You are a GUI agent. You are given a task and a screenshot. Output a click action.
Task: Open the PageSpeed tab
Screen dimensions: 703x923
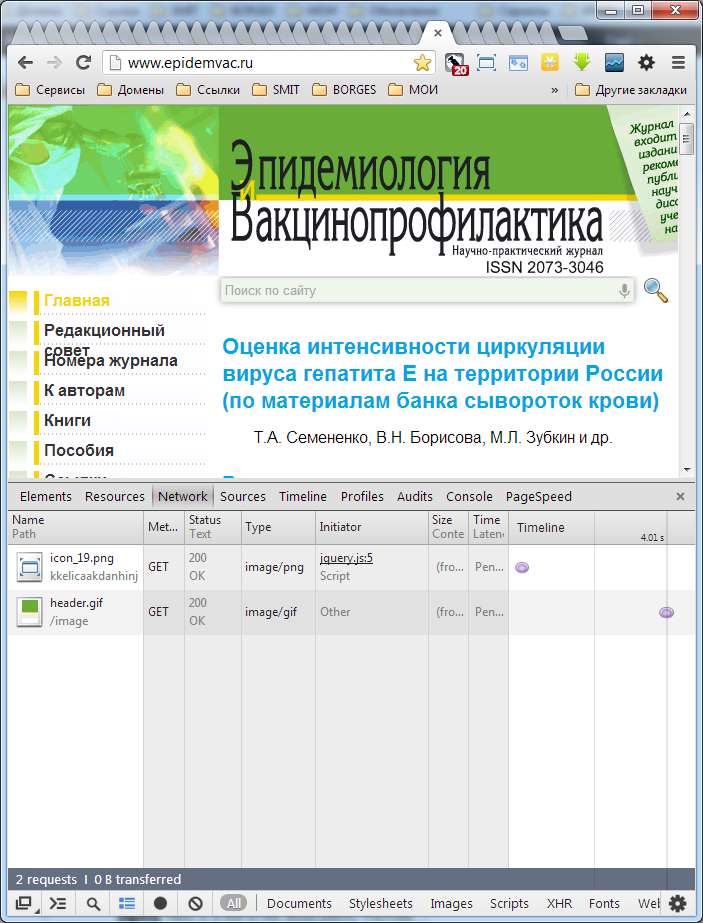[539, 496]
